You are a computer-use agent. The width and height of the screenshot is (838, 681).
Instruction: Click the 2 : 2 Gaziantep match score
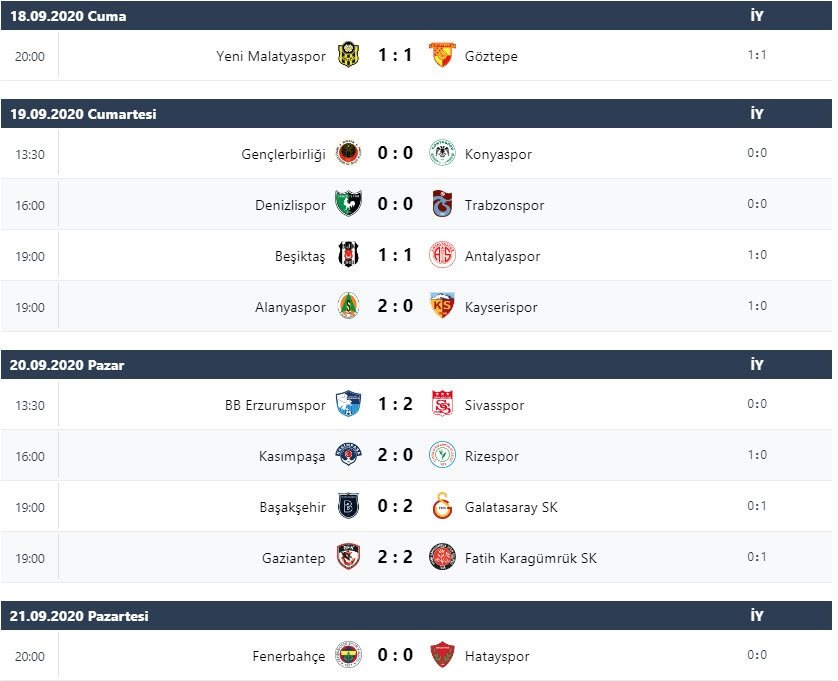395,557
